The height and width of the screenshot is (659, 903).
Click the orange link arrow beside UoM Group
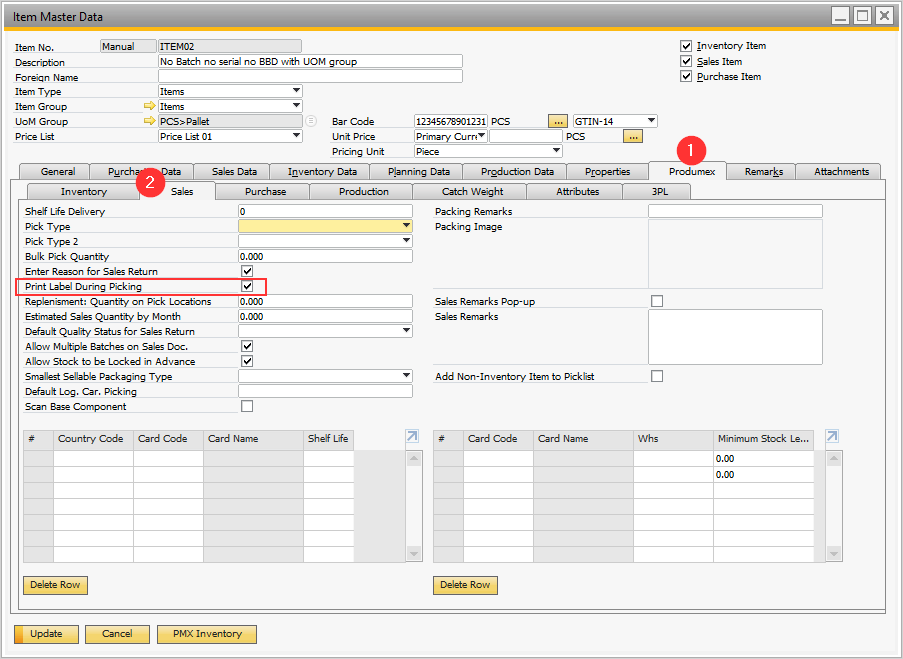click(150, 121)
